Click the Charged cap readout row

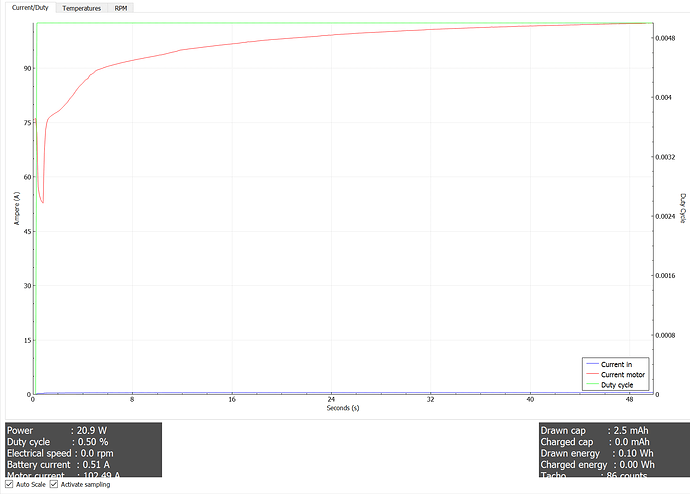[x=594, y=441]
